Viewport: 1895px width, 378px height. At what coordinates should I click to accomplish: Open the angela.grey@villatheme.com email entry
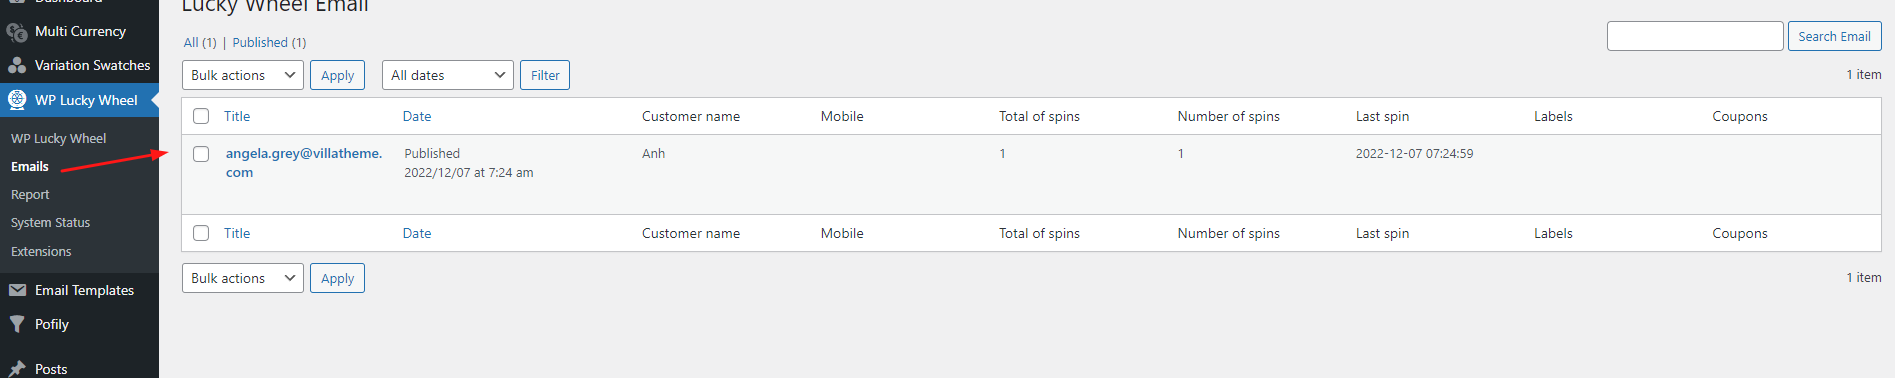click(x=304, y=163)
